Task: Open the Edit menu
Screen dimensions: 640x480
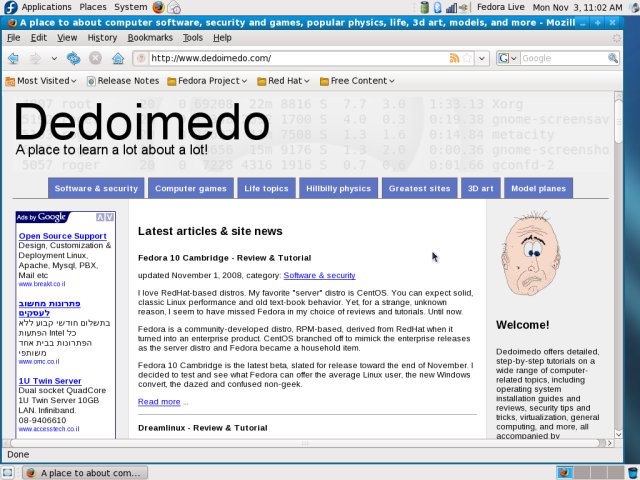Action: pyautogui.click(x=39, y=38)
